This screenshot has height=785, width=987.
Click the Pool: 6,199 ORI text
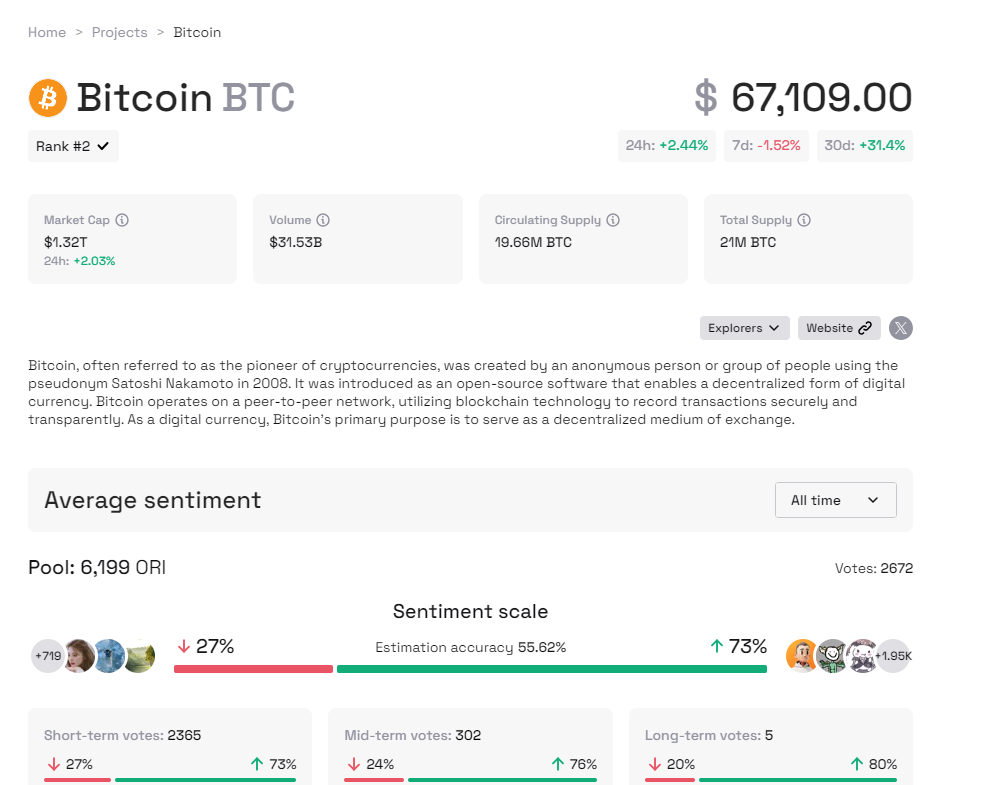97,567
